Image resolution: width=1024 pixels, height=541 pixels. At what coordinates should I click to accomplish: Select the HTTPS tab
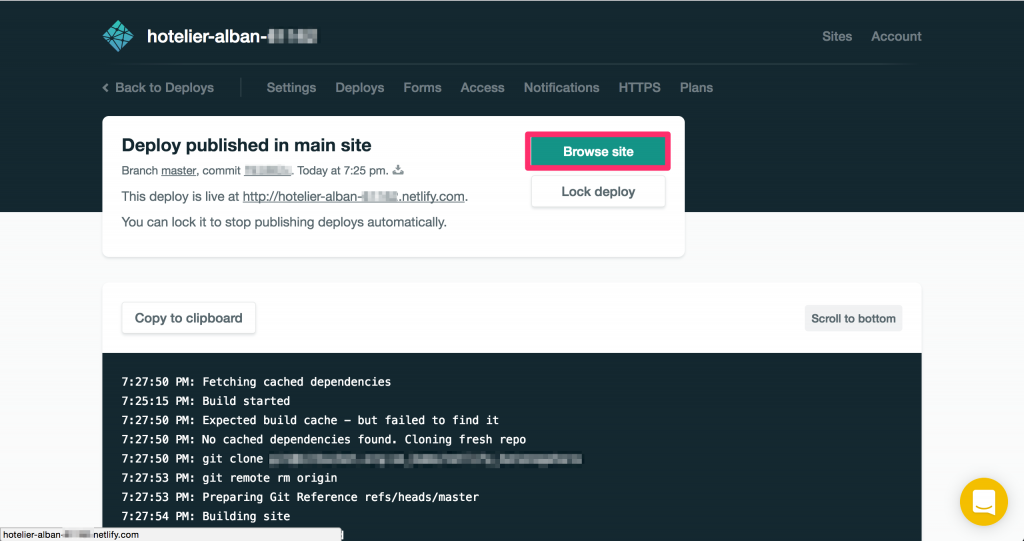tap(639, 88)
